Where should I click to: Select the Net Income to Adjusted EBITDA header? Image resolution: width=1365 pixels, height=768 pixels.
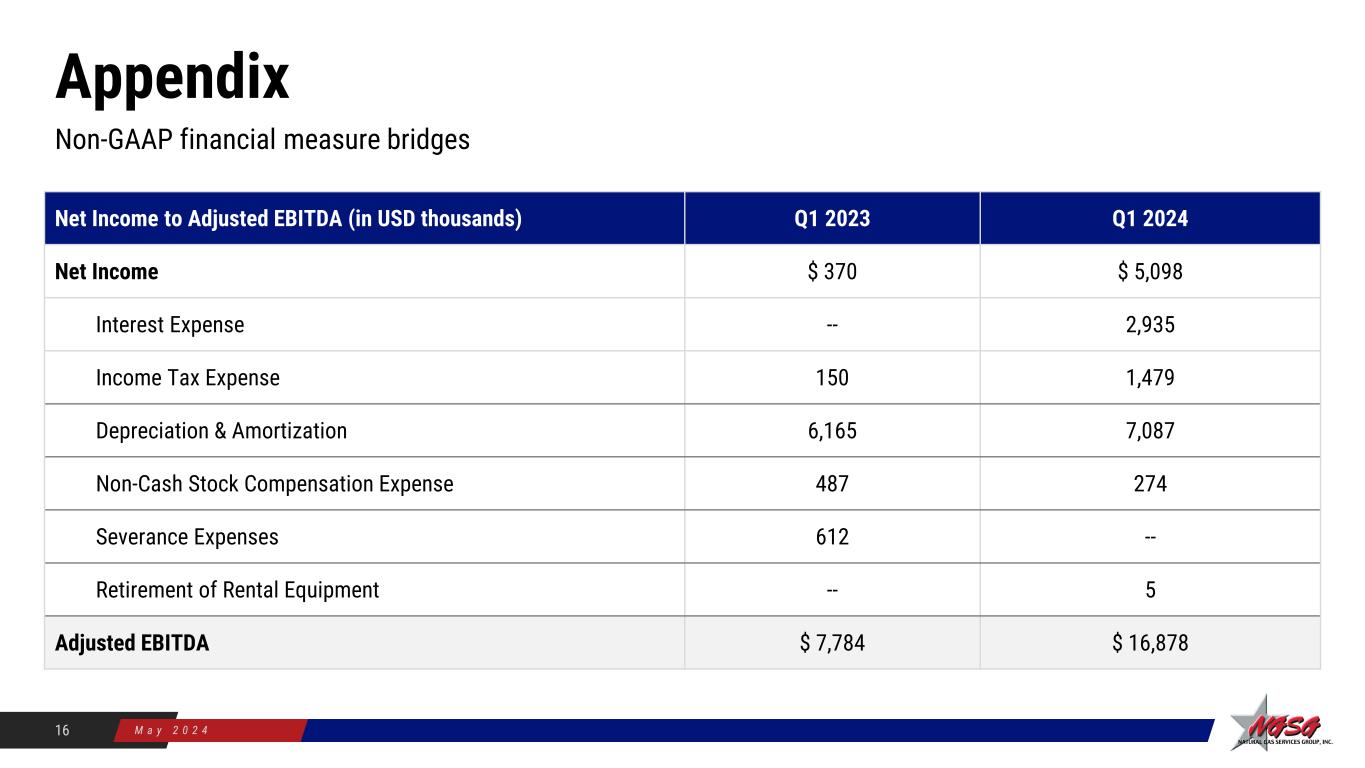(x=288, y=219)
